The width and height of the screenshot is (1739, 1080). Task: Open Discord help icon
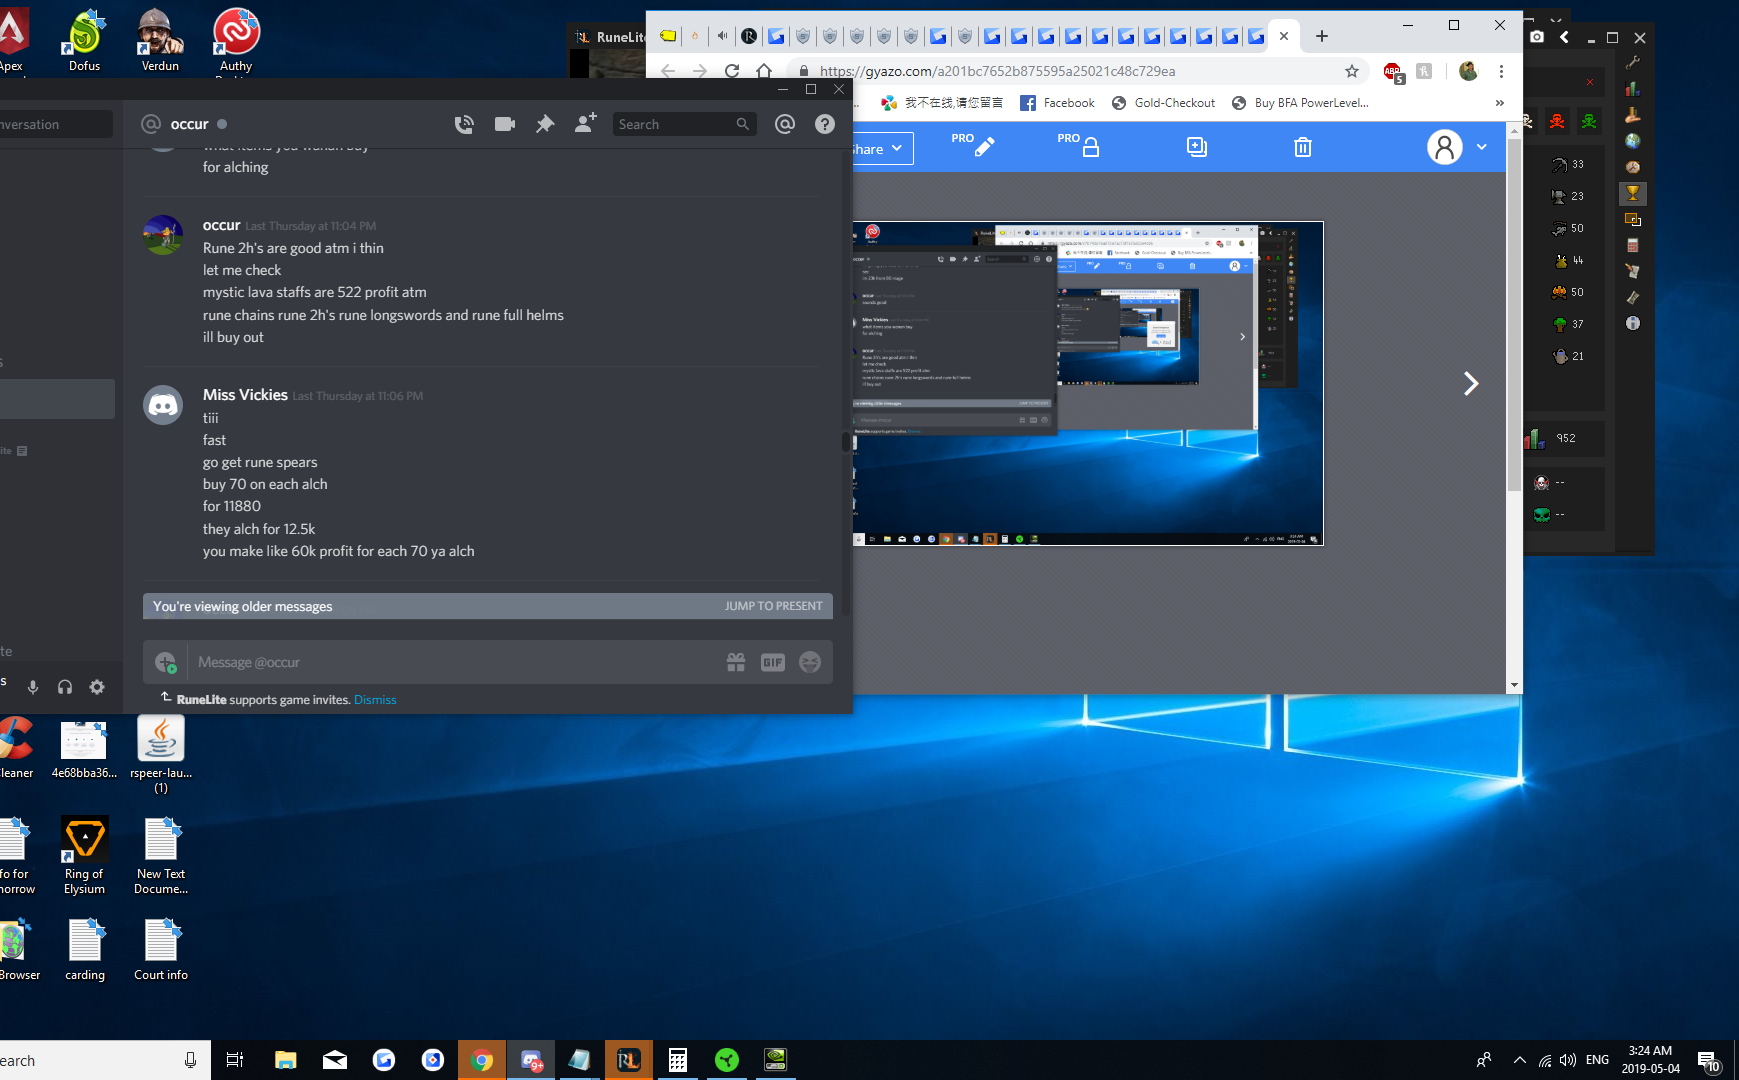point(824,124)
